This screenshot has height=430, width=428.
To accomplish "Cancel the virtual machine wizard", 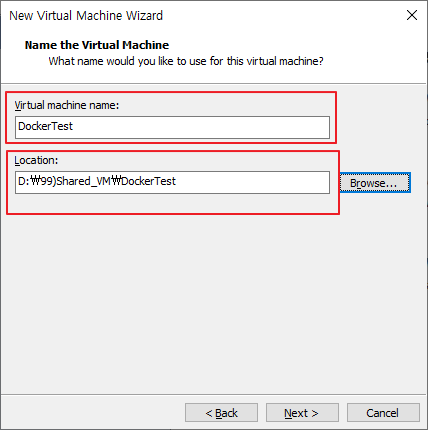I will [x=383, y=413].
